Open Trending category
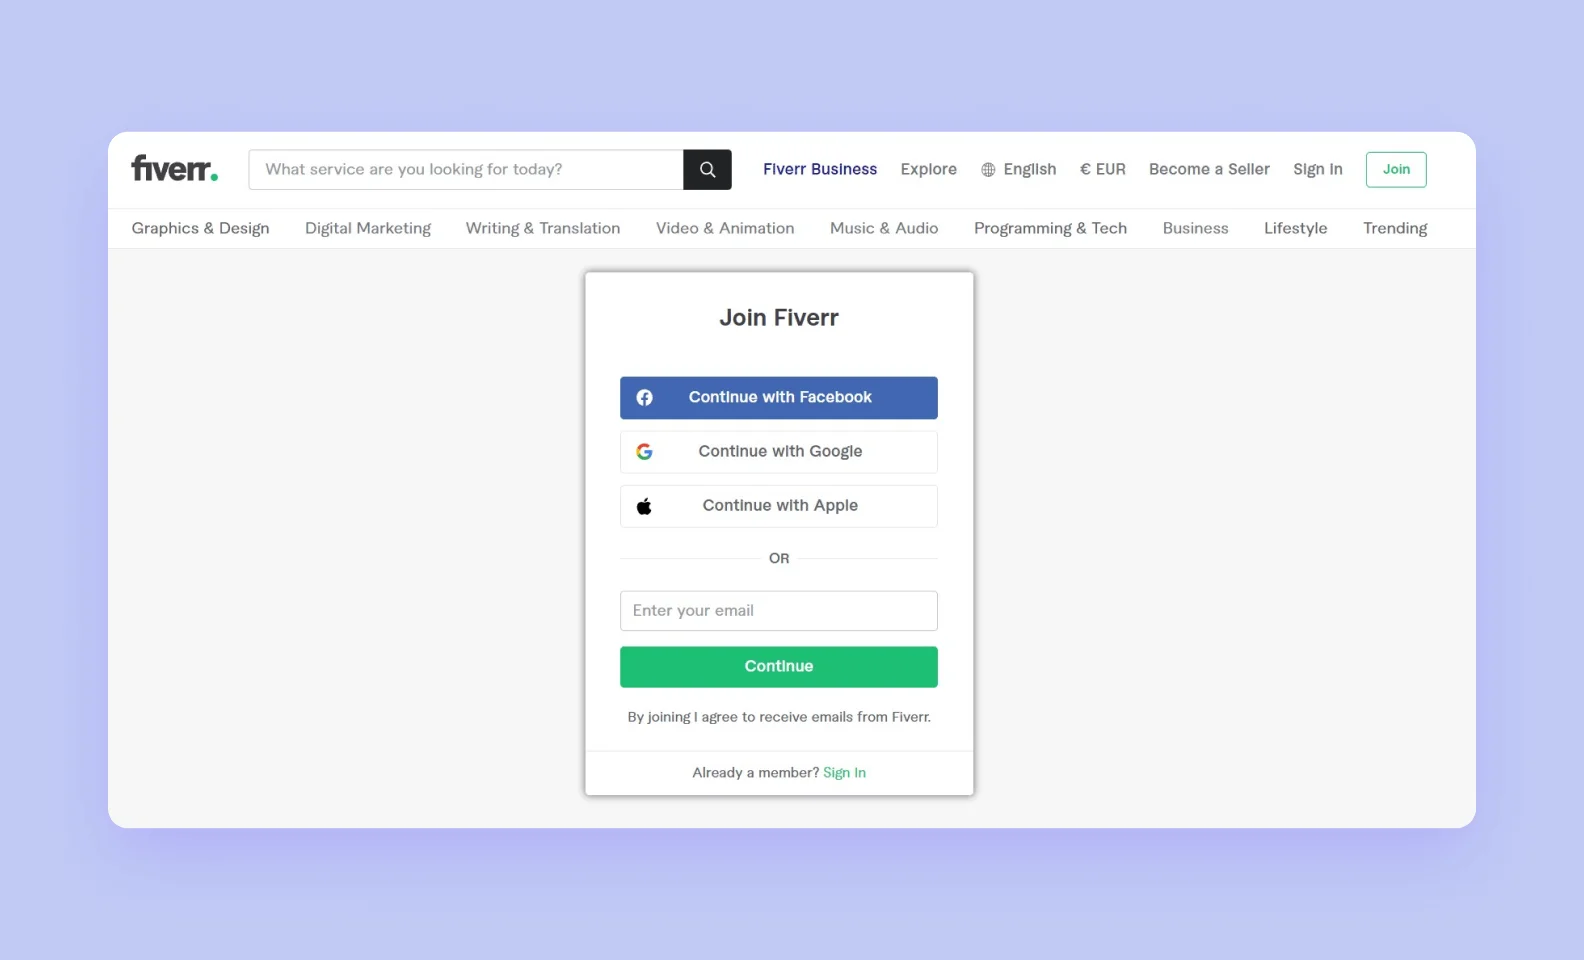Viewport: 1584px width, 960px height. coord(1395,228)
